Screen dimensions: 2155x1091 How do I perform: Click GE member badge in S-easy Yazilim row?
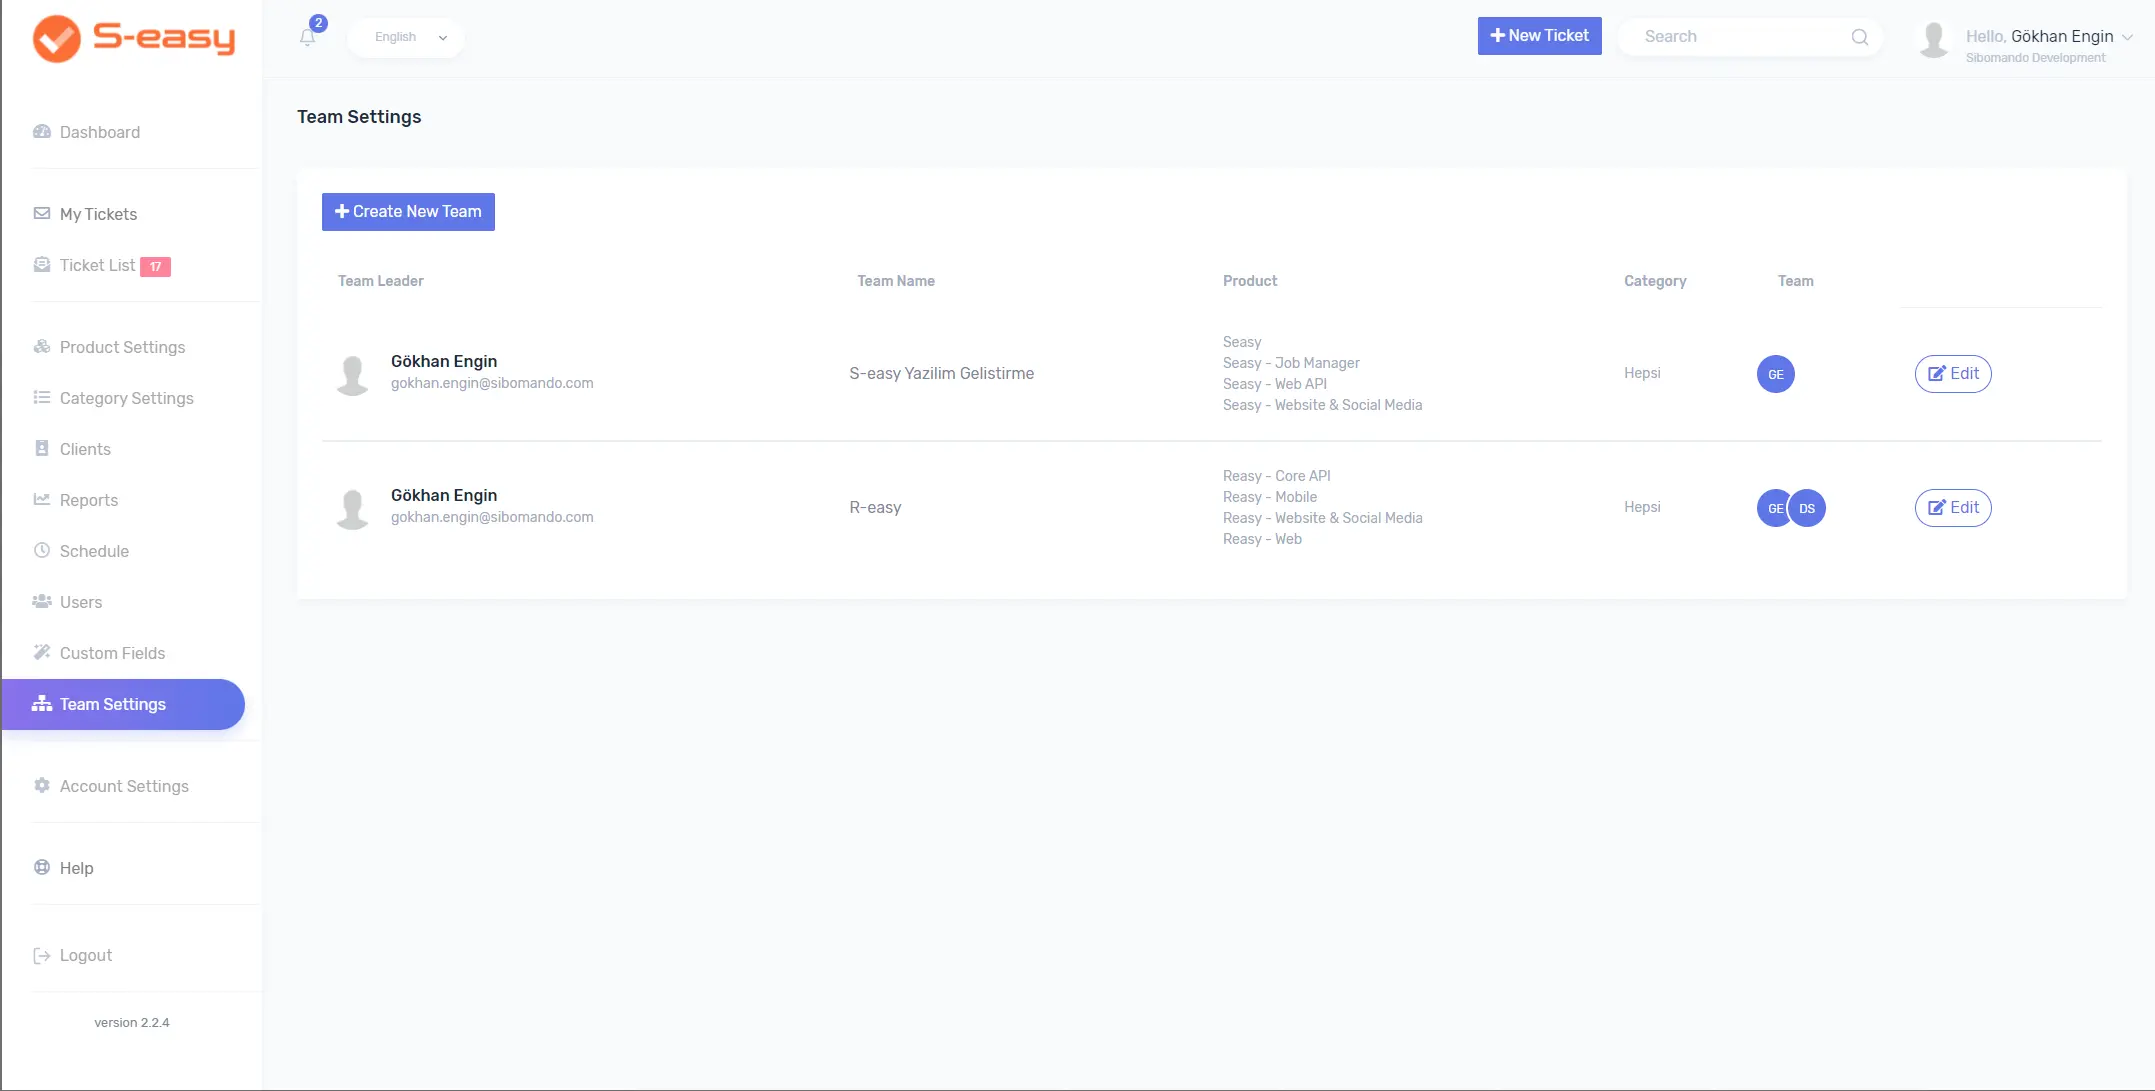[1776, 374]
